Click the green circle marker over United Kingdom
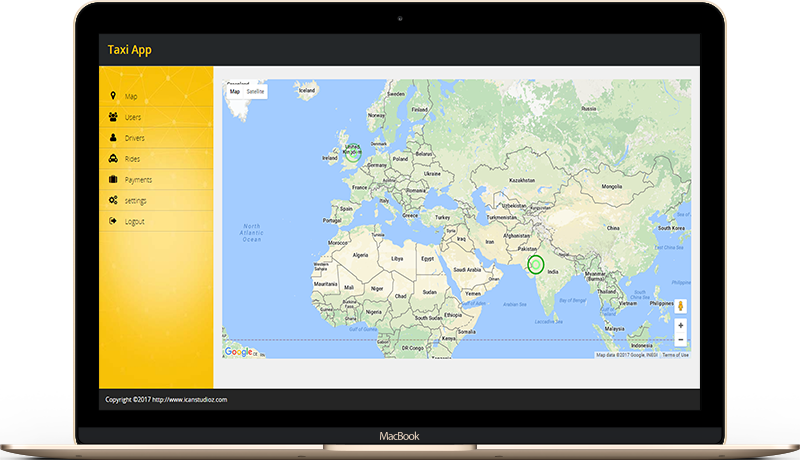Image resolution: width=800 pixels, height=460 pixels. click(x=352, y=153)
